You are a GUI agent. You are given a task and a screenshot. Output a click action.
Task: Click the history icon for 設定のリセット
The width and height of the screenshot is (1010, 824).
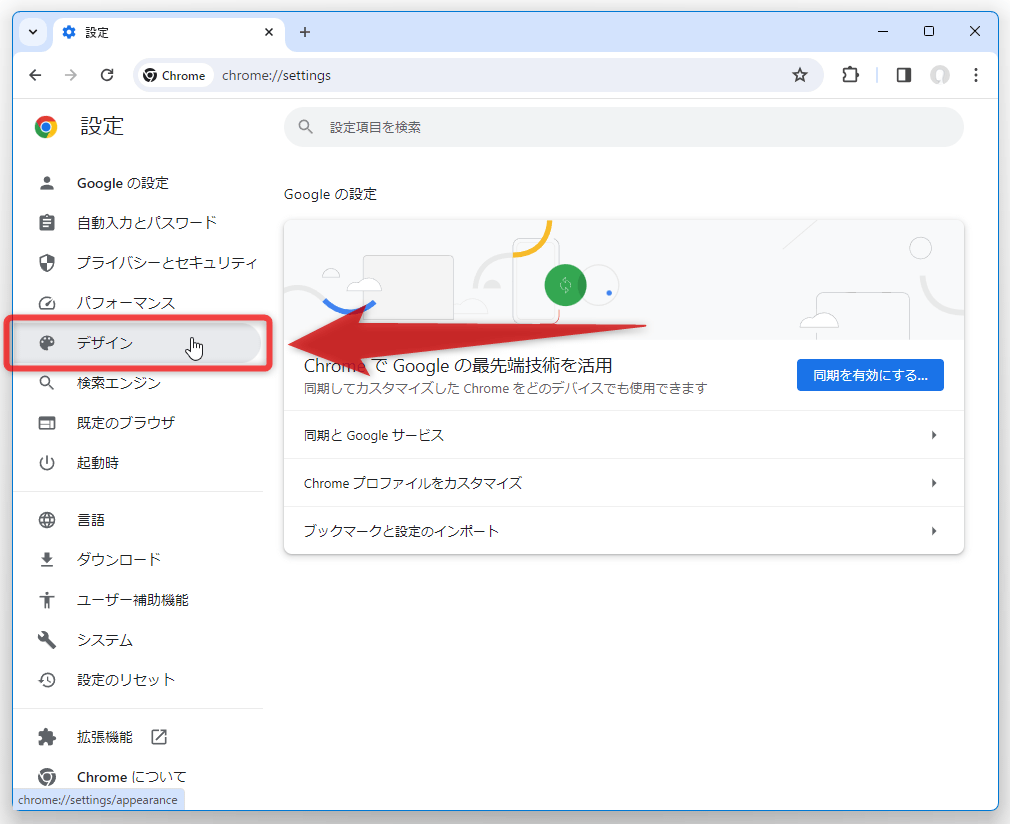click(47, 680)
